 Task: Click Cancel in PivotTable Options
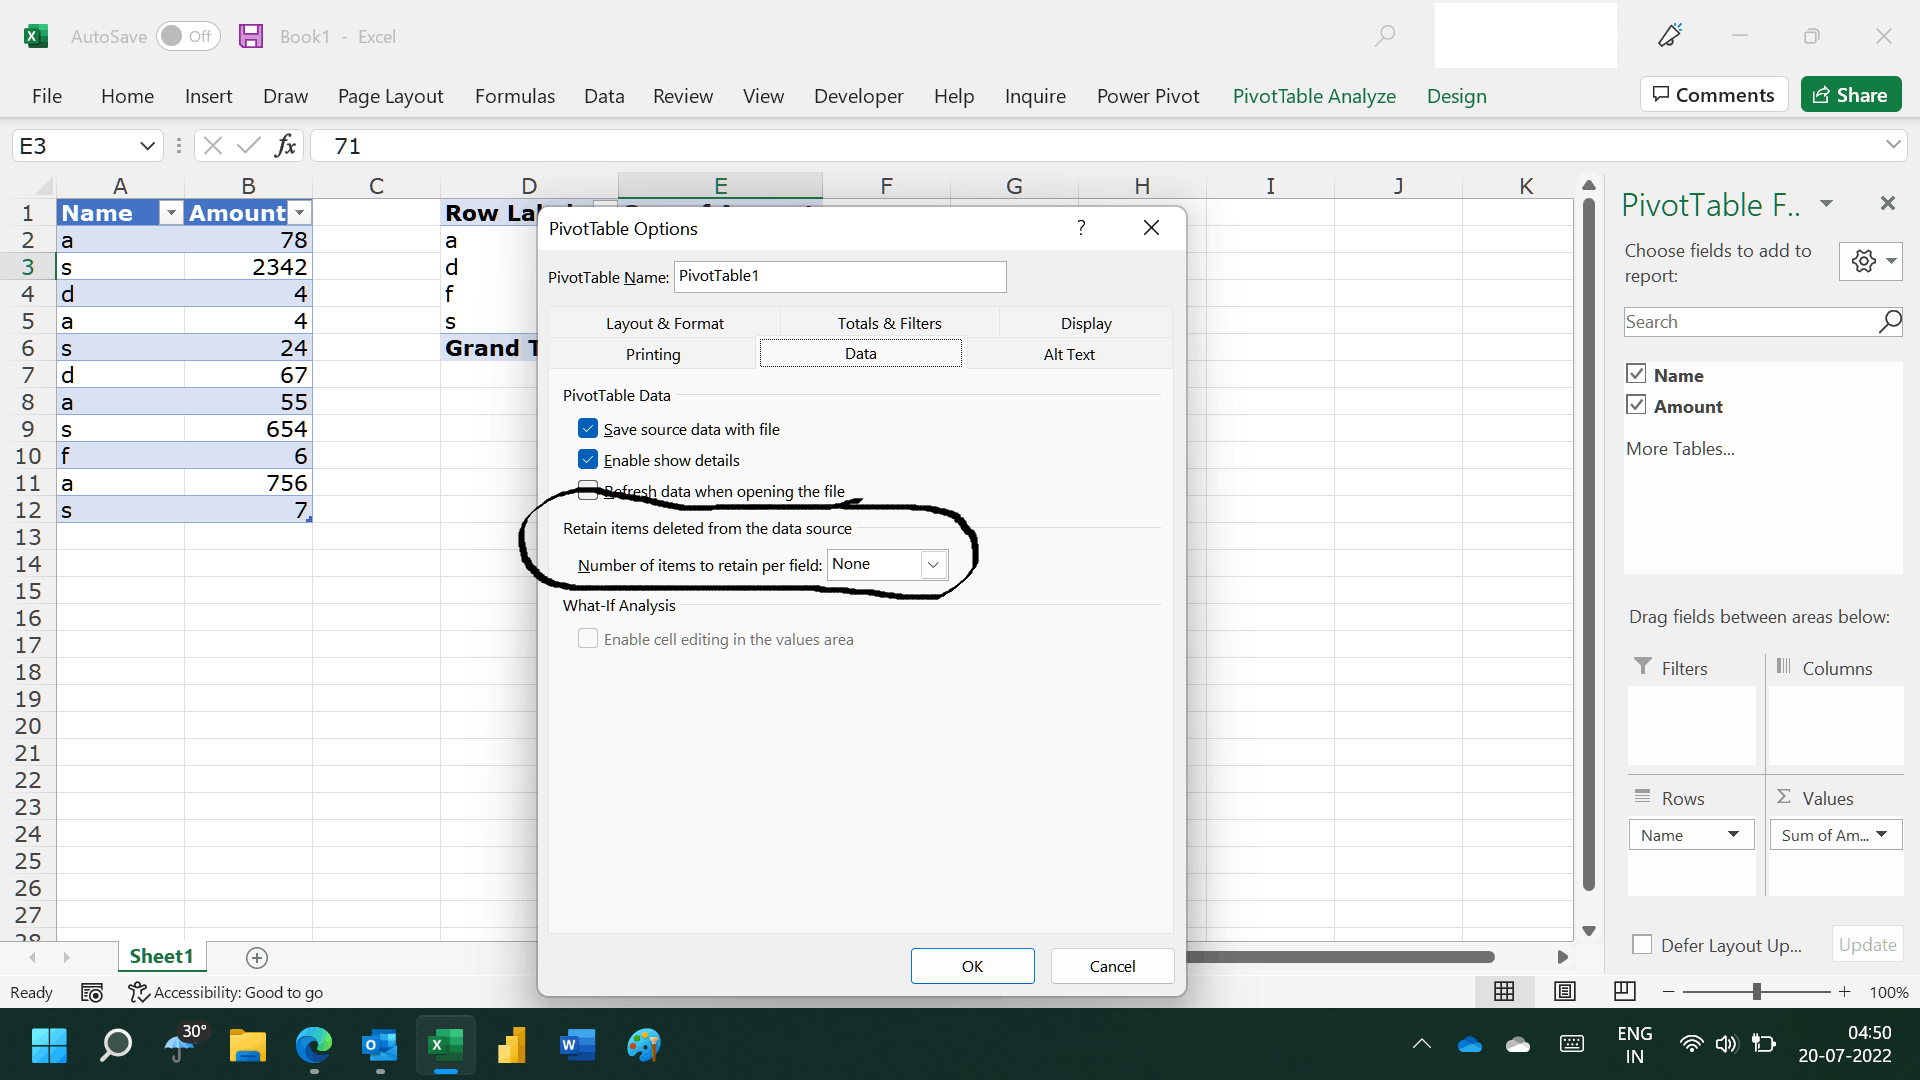coord(1113,966)
